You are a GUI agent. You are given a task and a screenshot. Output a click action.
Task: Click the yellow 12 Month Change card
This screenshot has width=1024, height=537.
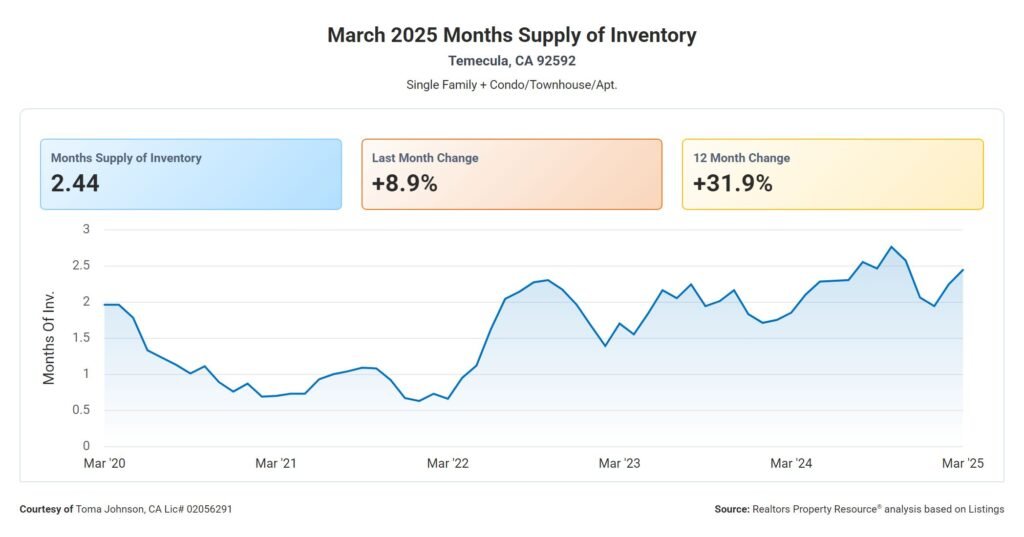[x=832, y=174]
